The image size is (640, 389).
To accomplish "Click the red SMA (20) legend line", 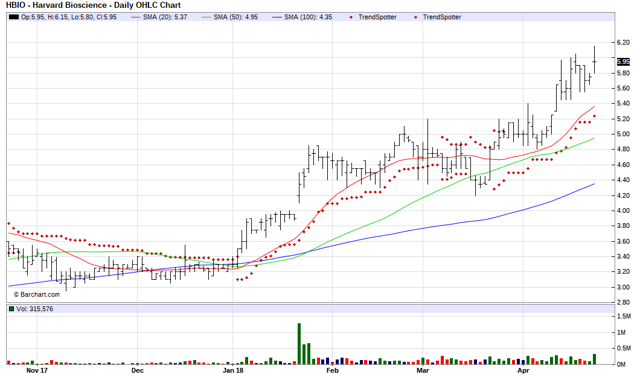I will (136, 17).
